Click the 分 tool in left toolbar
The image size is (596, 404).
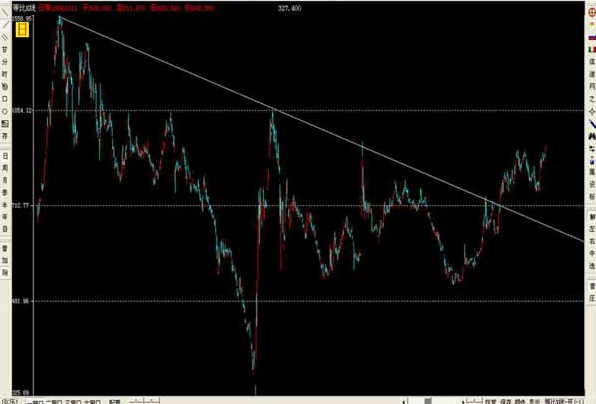(5, 62)
